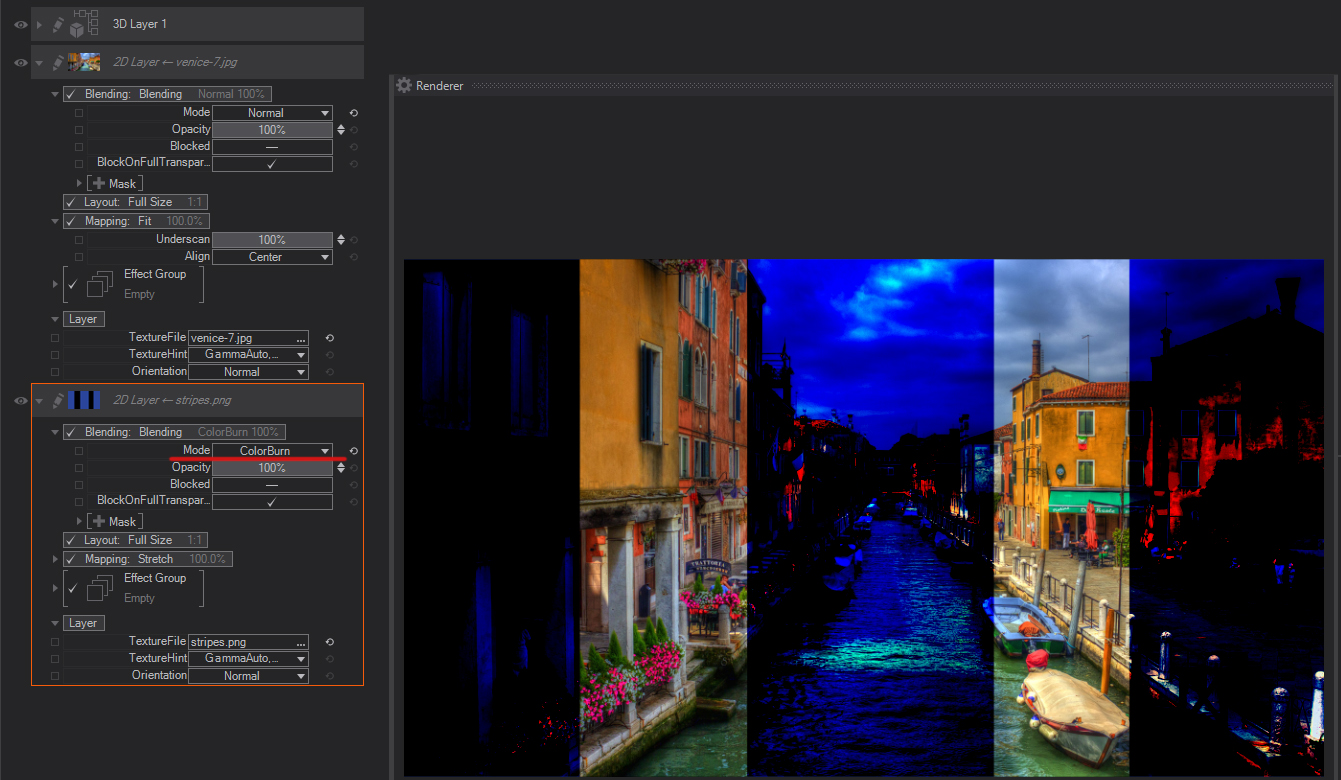
Task: Open the Align dropdown set to Center
Action: pos(272,257)
